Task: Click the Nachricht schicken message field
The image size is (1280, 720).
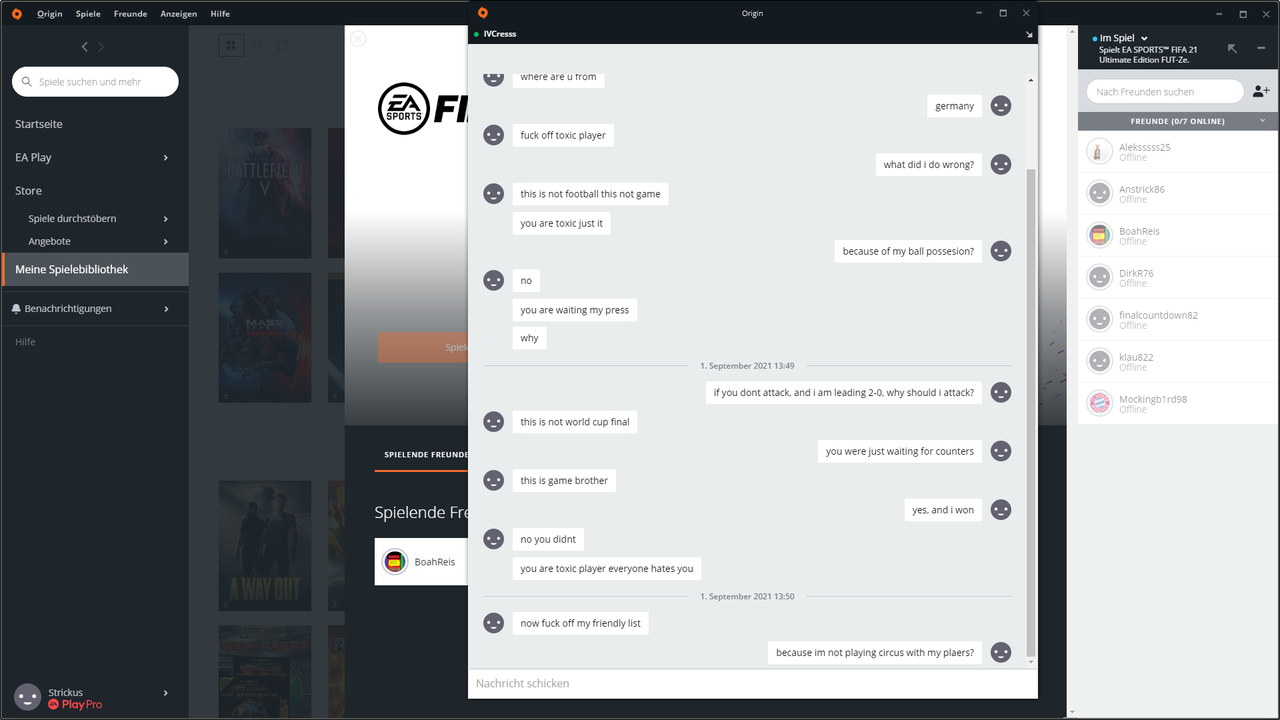Action: tap(752, 683)
